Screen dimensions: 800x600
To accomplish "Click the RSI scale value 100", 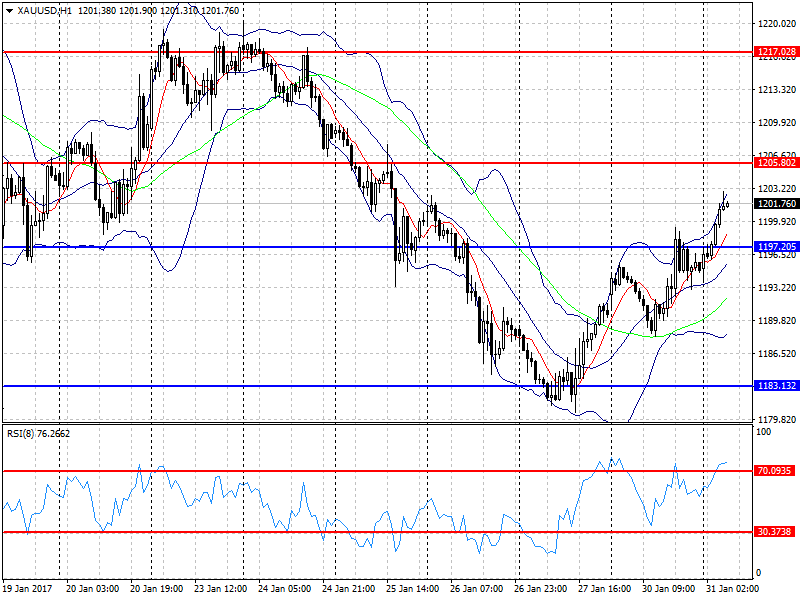I will (764, 432).
